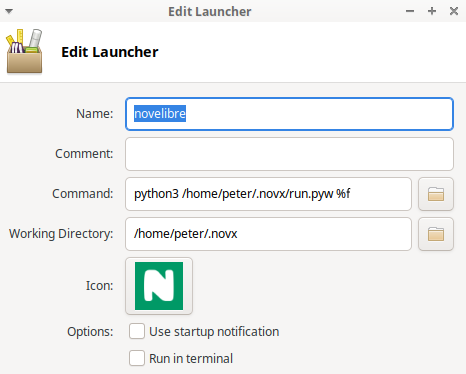Click the green N launcher icon button
466x374 pixels.
(x=159, y=286)
